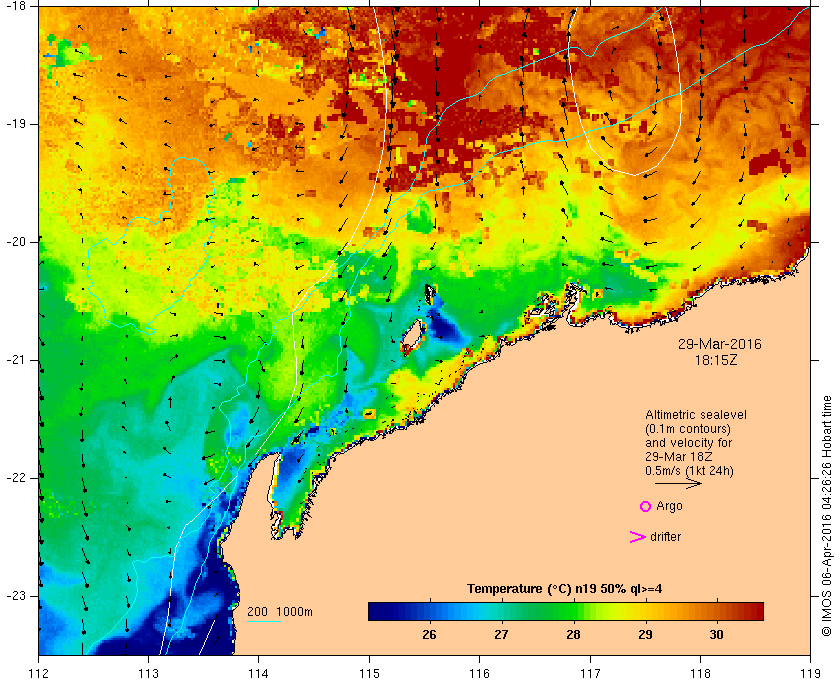Click colorbar tick label 26
The image size is (840, 680).
tap(429, 635)
